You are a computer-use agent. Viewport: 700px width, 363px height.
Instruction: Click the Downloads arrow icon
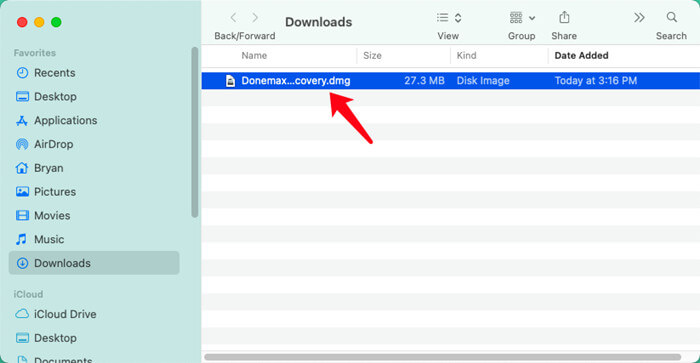point(22,263)
